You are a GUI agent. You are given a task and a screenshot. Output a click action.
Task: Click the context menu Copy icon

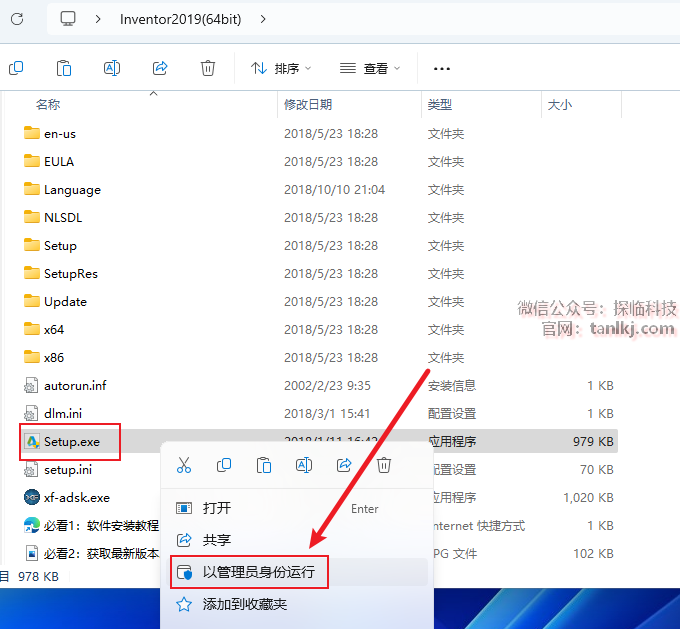pos(224,465)
